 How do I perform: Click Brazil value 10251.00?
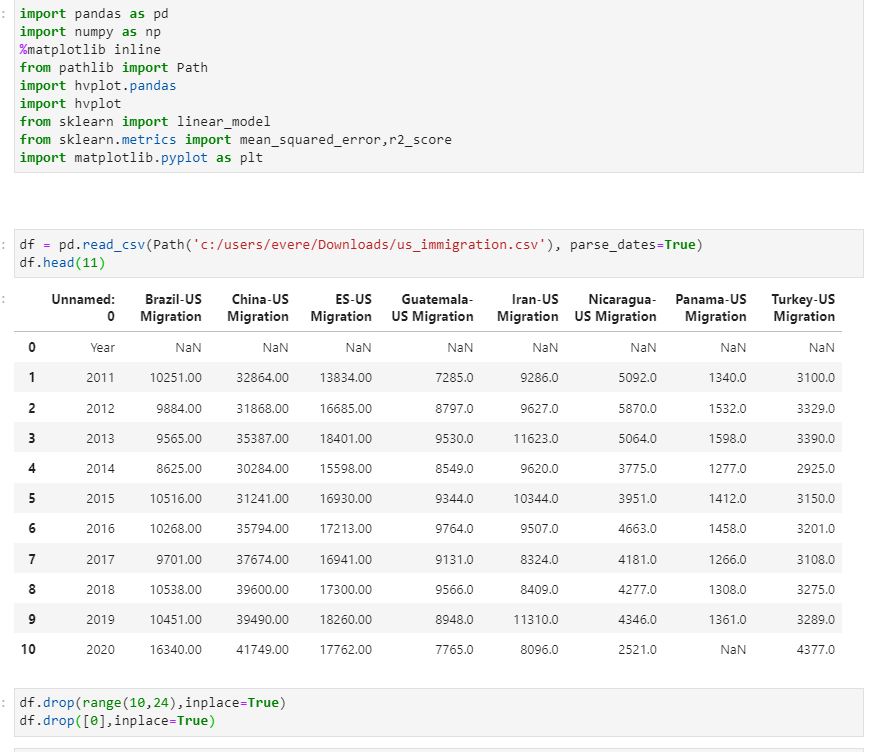(x=176, y=377)
